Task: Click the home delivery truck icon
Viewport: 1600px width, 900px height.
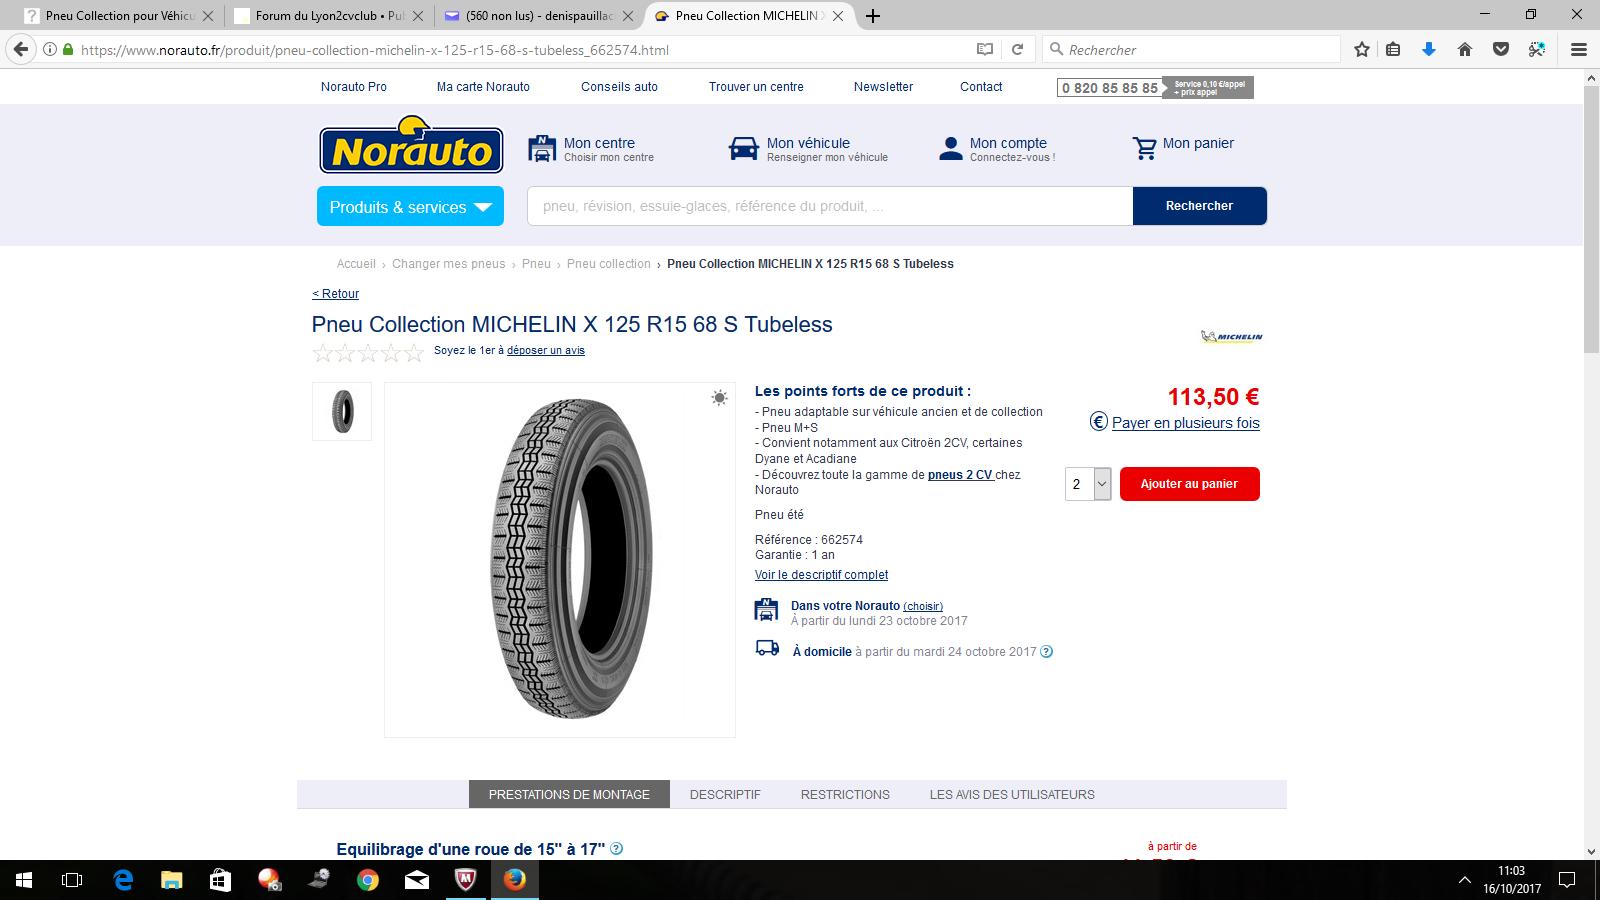Action: (x=767, y=648)
